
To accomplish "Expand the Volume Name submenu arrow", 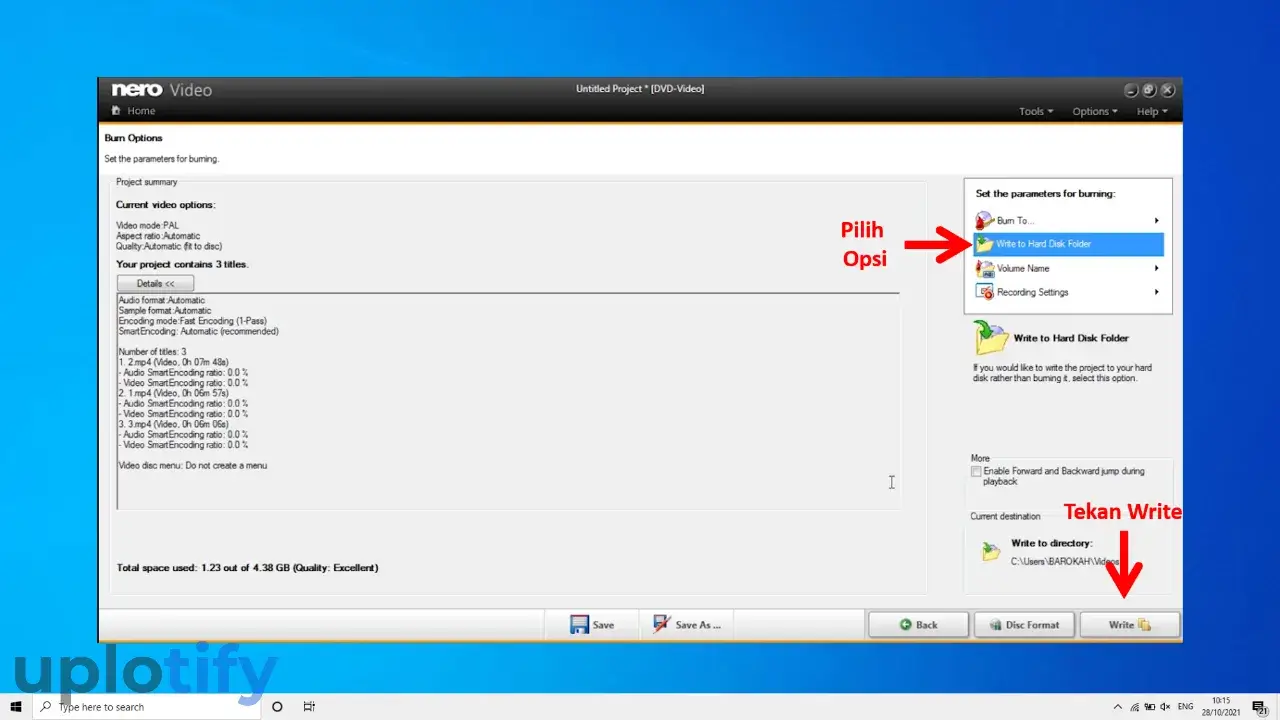I will (1157, 268).
